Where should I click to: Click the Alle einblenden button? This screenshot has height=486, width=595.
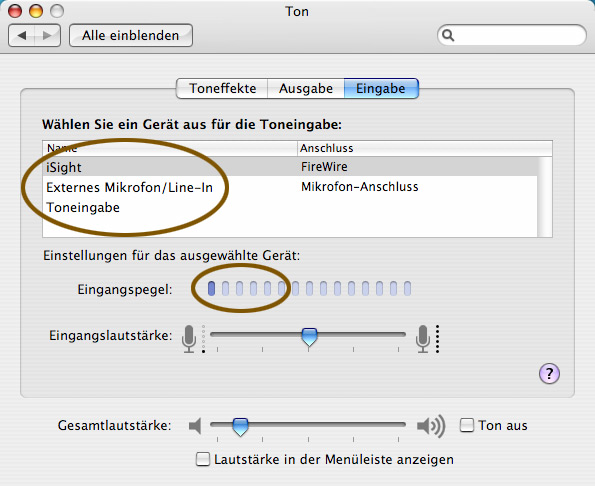tap(131, 36)
